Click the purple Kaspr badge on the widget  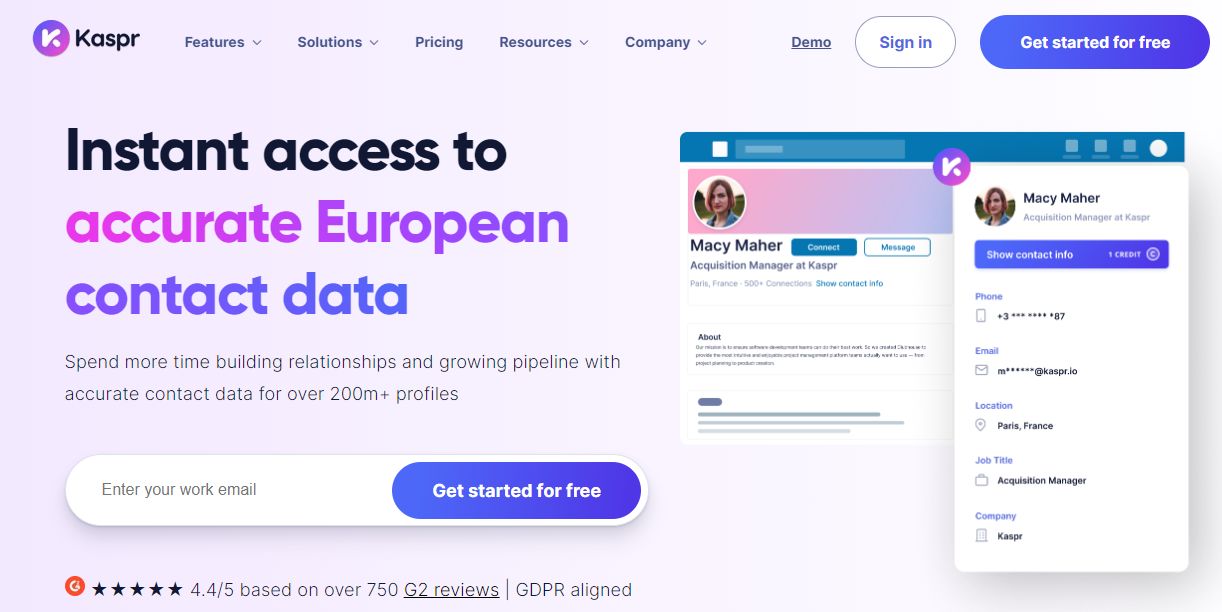point(951,166)
